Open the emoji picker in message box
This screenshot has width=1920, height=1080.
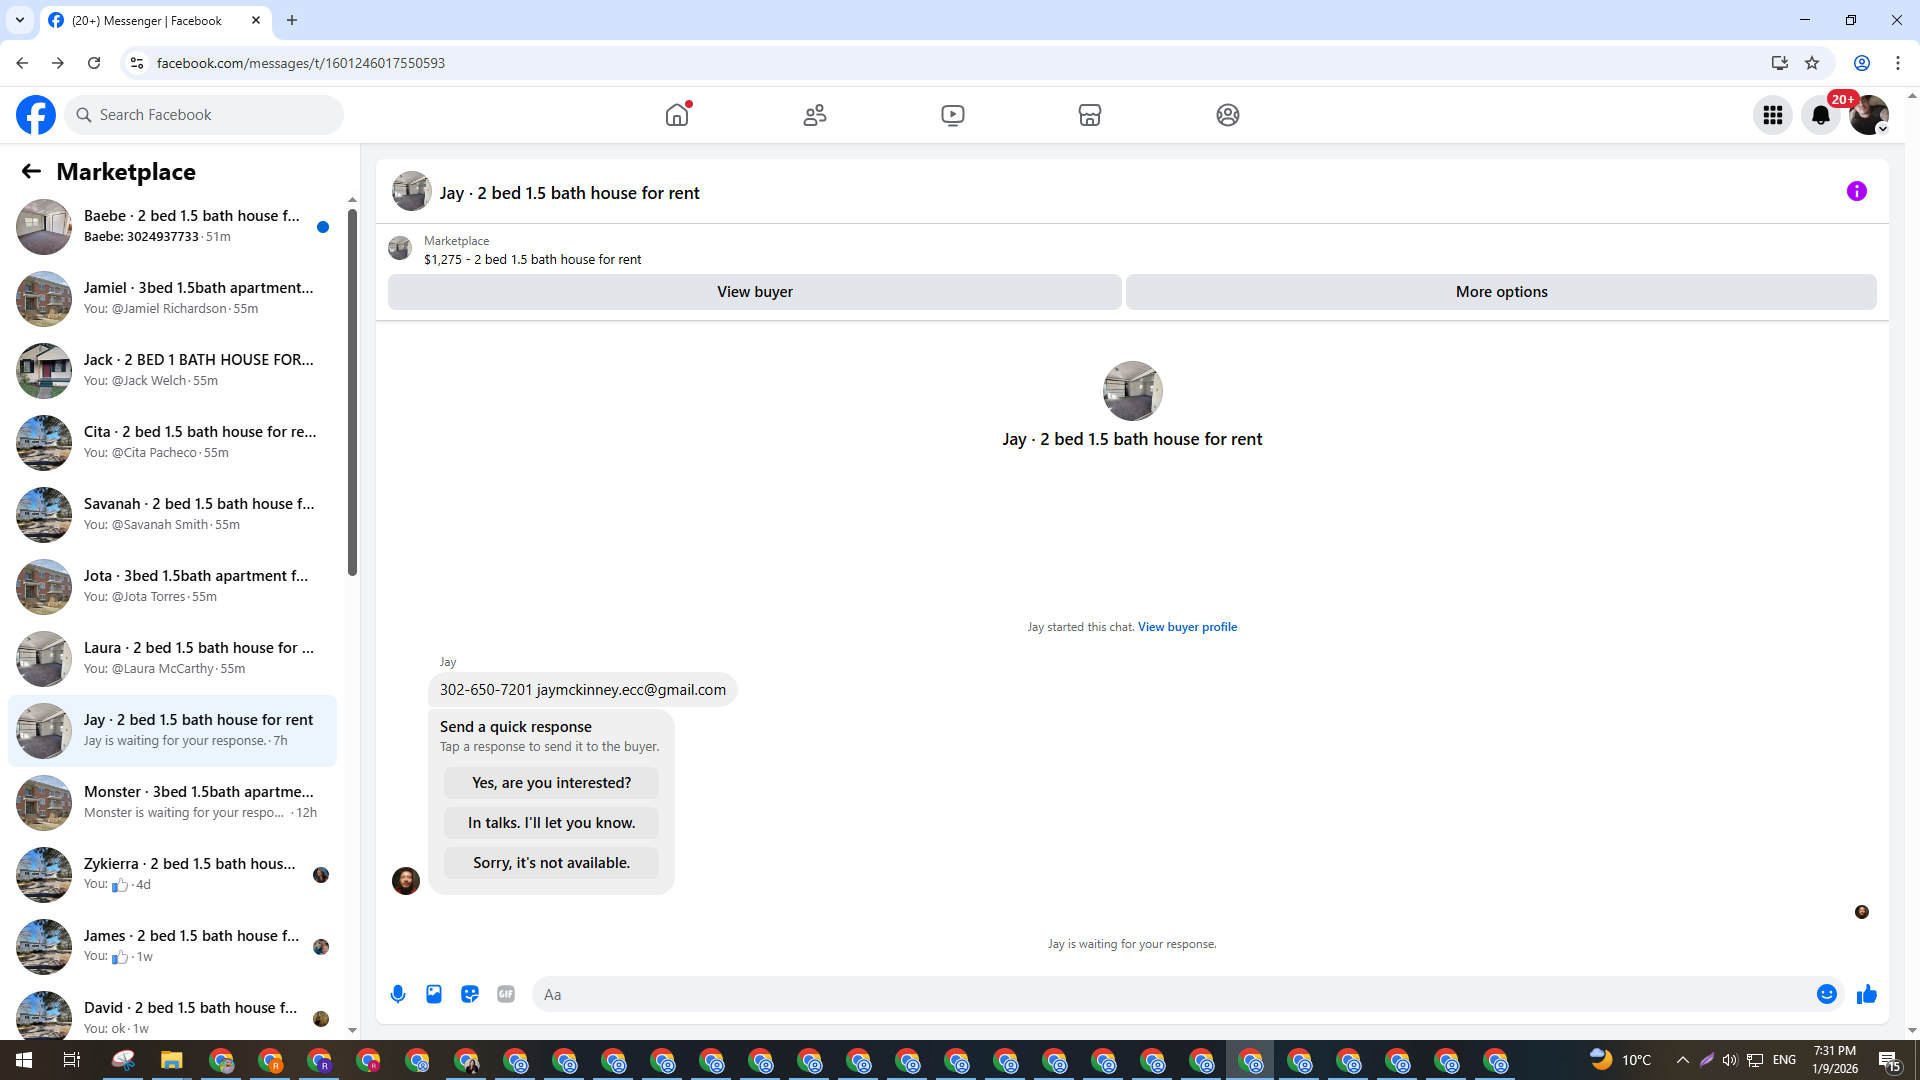[x=1826, y=994]
